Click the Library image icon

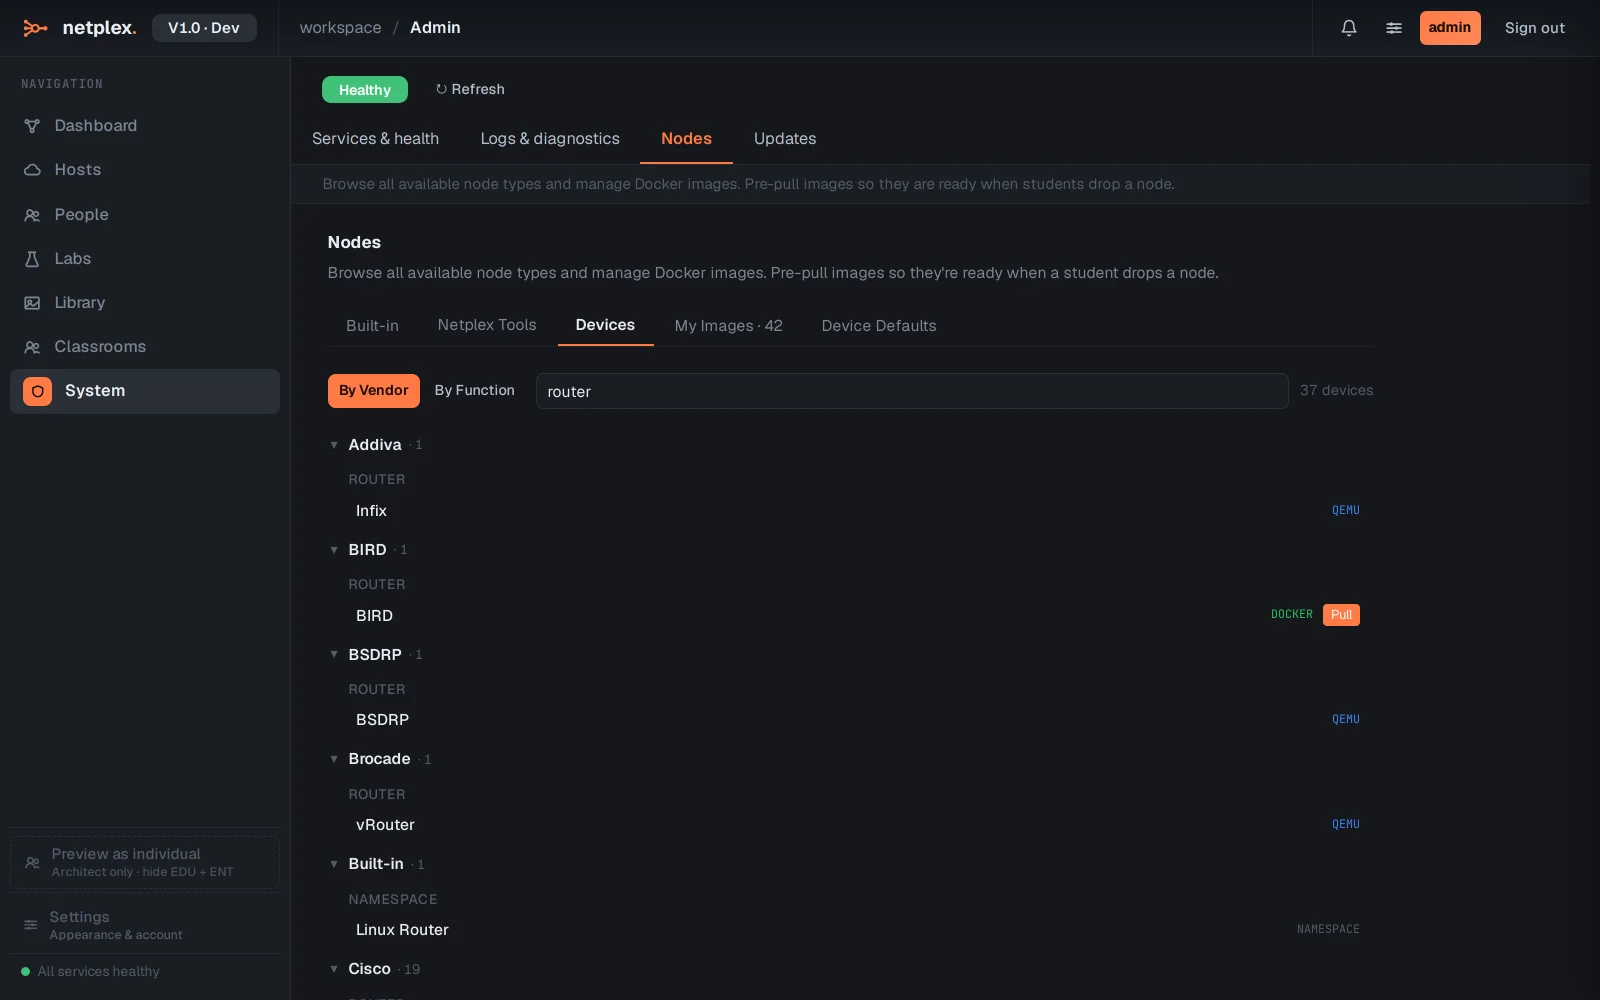pos(32,303)
